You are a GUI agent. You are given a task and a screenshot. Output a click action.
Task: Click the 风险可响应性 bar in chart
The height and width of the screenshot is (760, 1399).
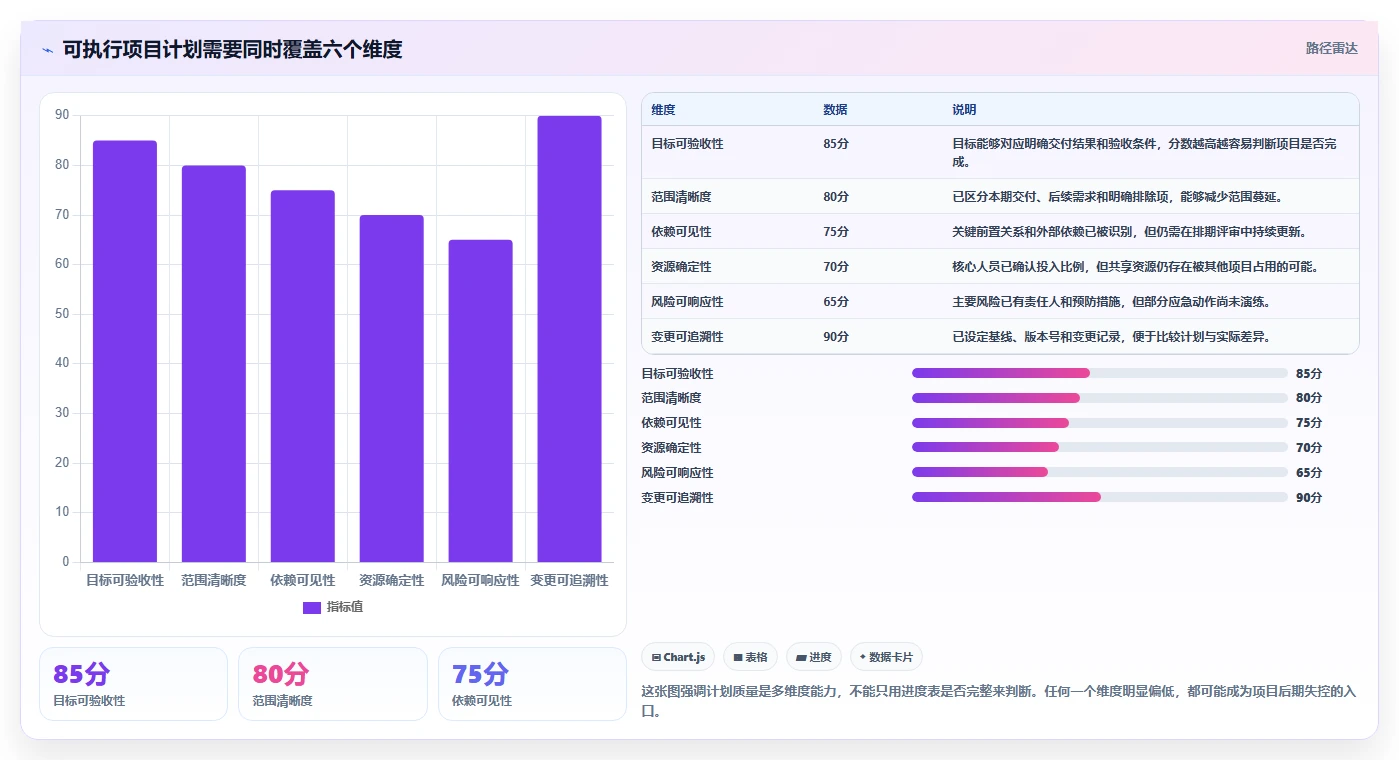tap(481, 401)
